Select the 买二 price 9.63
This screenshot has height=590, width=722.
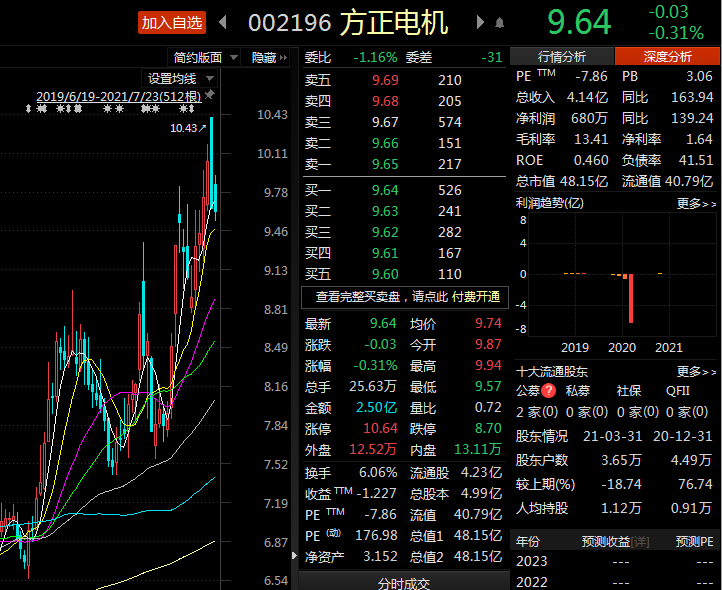[x=385, y=211]
